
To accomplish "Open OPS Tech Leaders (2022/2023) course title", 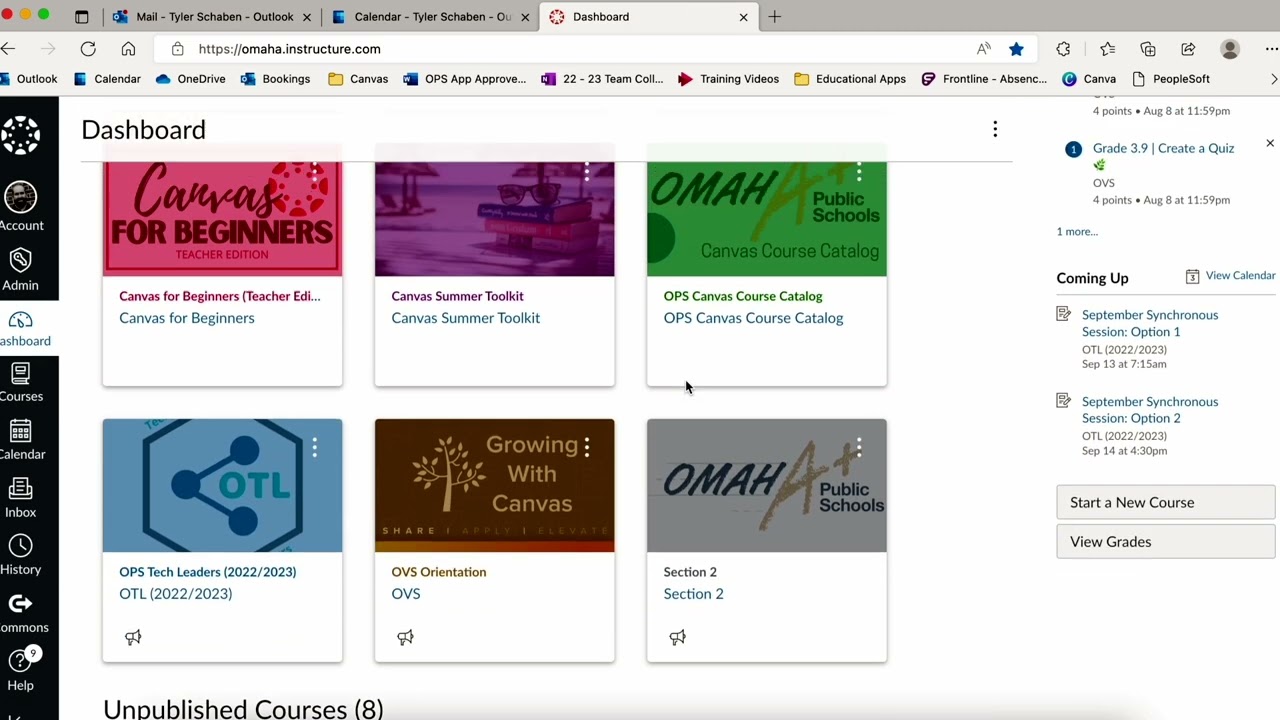I will tap(207, 572).
